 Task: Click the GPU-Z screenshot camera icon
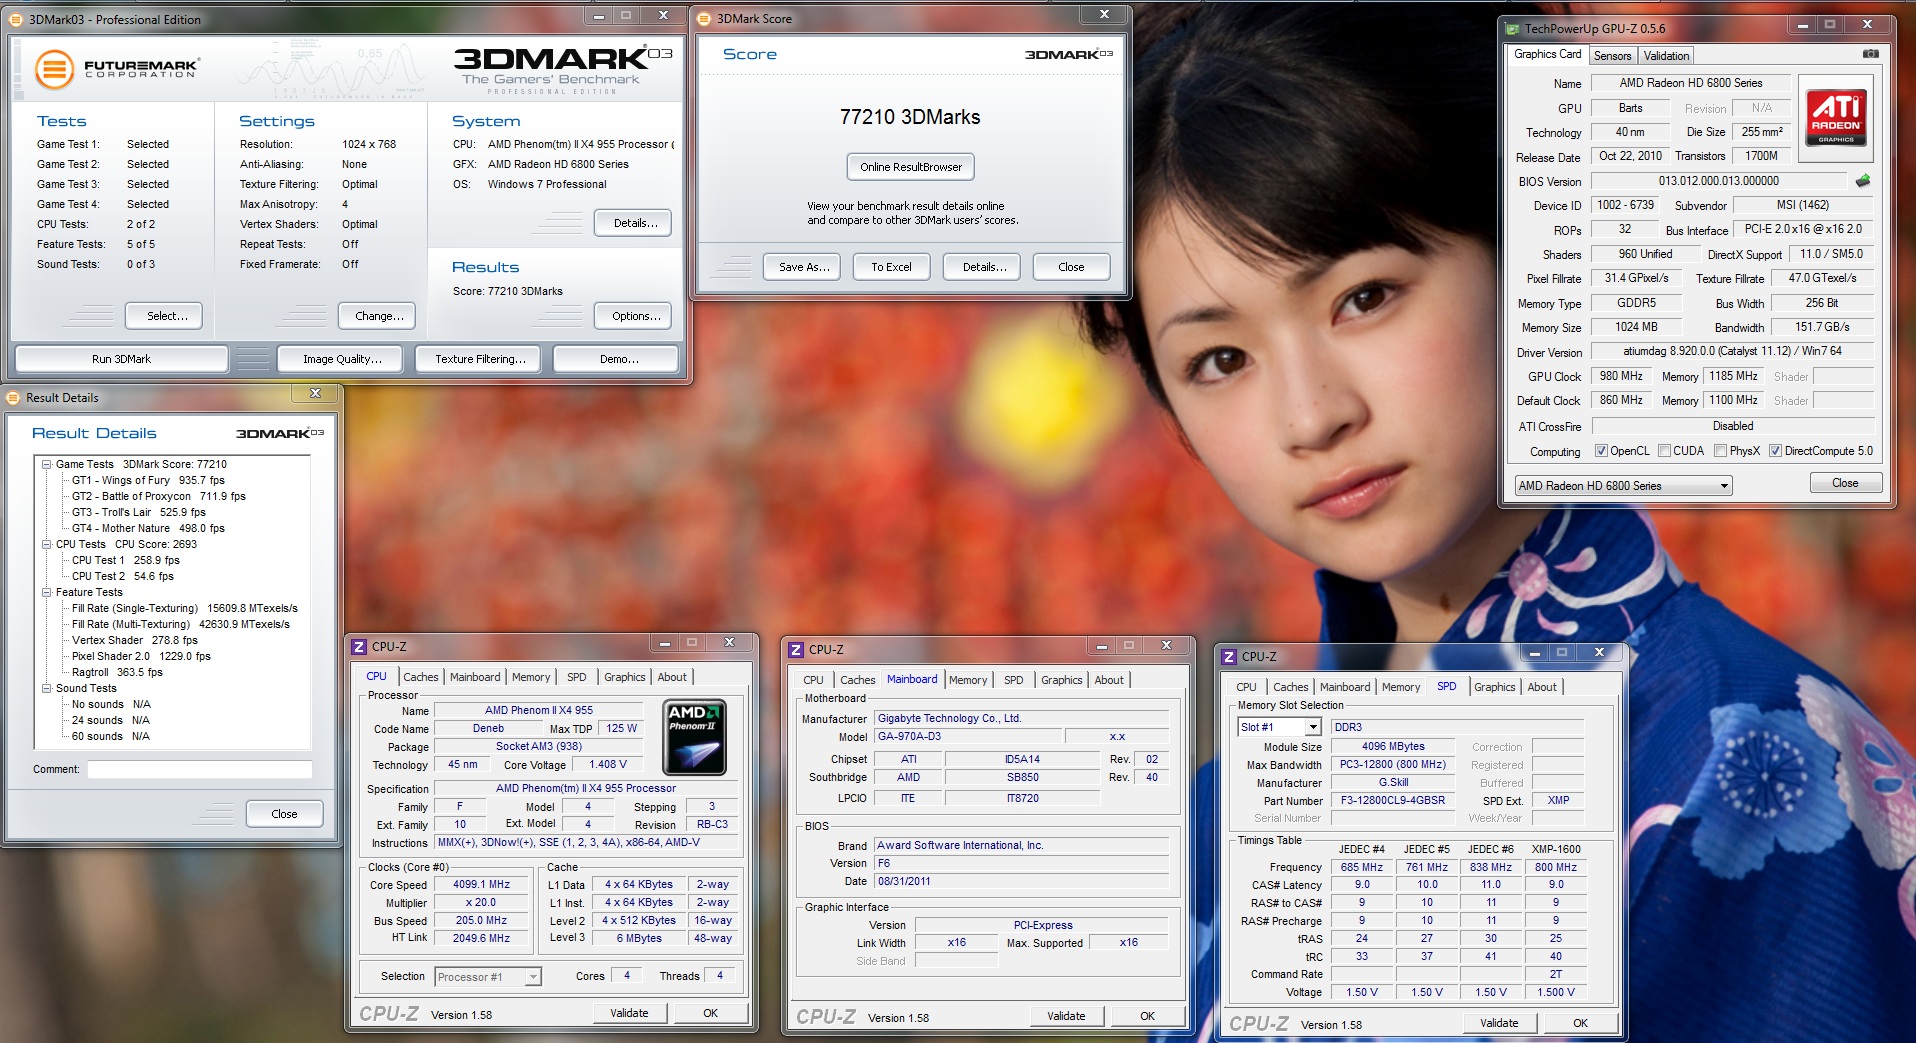[x=1870, y=54]
